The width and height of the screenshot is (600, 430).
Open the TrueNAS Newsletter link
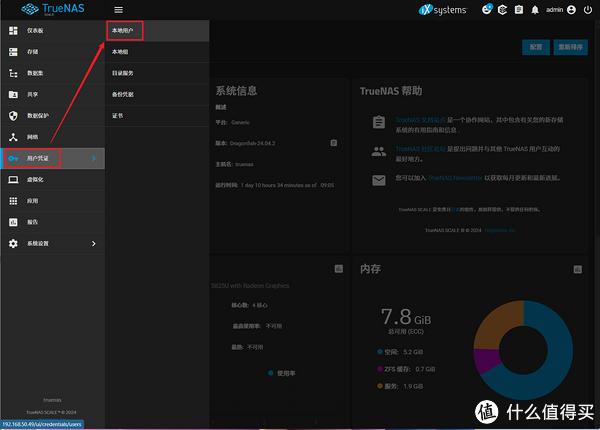(x=455, y=178)
